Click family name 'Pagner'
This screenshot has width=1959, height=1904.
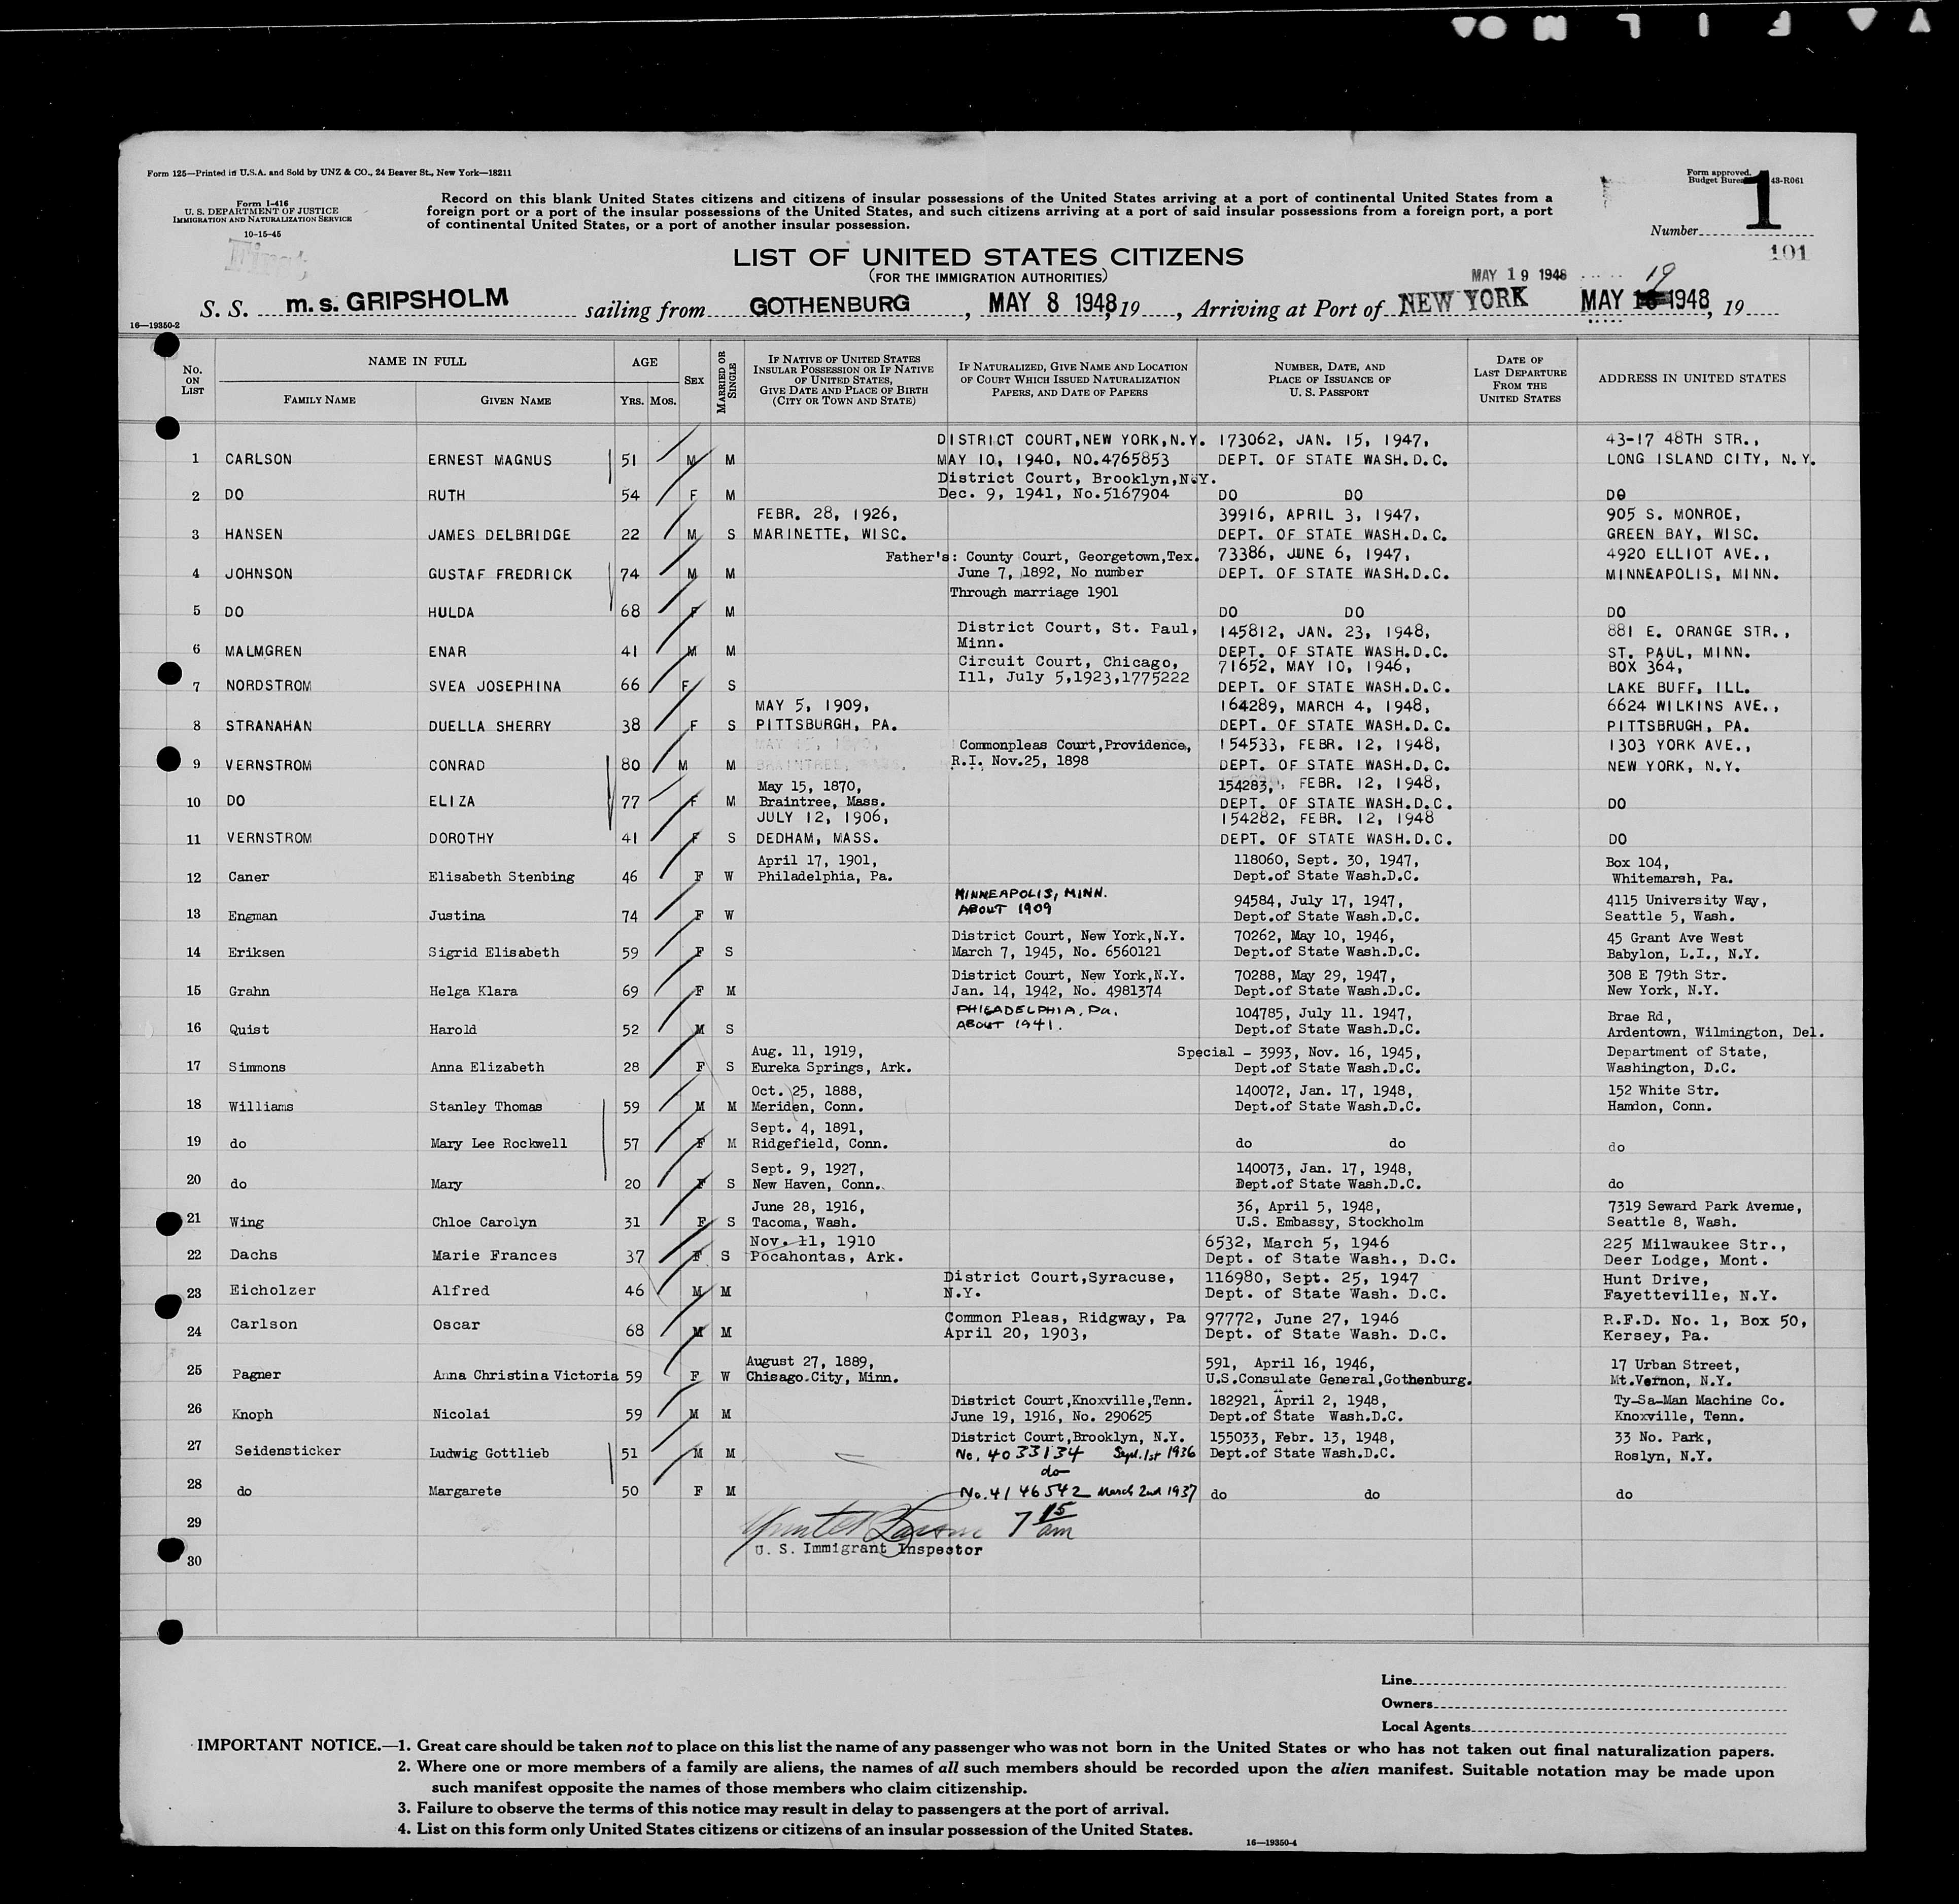pos(256,1375)
